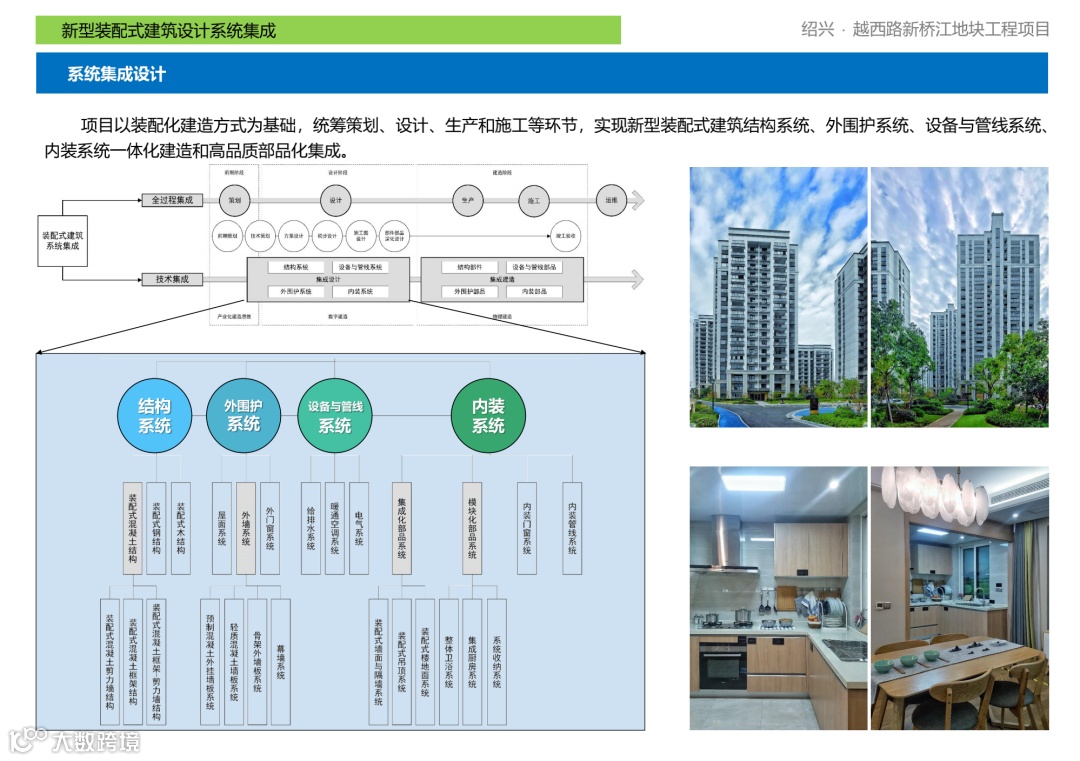Click the 装配式建筑系统集成 box
The image size is (1080, 761).
tap(62, 241)
